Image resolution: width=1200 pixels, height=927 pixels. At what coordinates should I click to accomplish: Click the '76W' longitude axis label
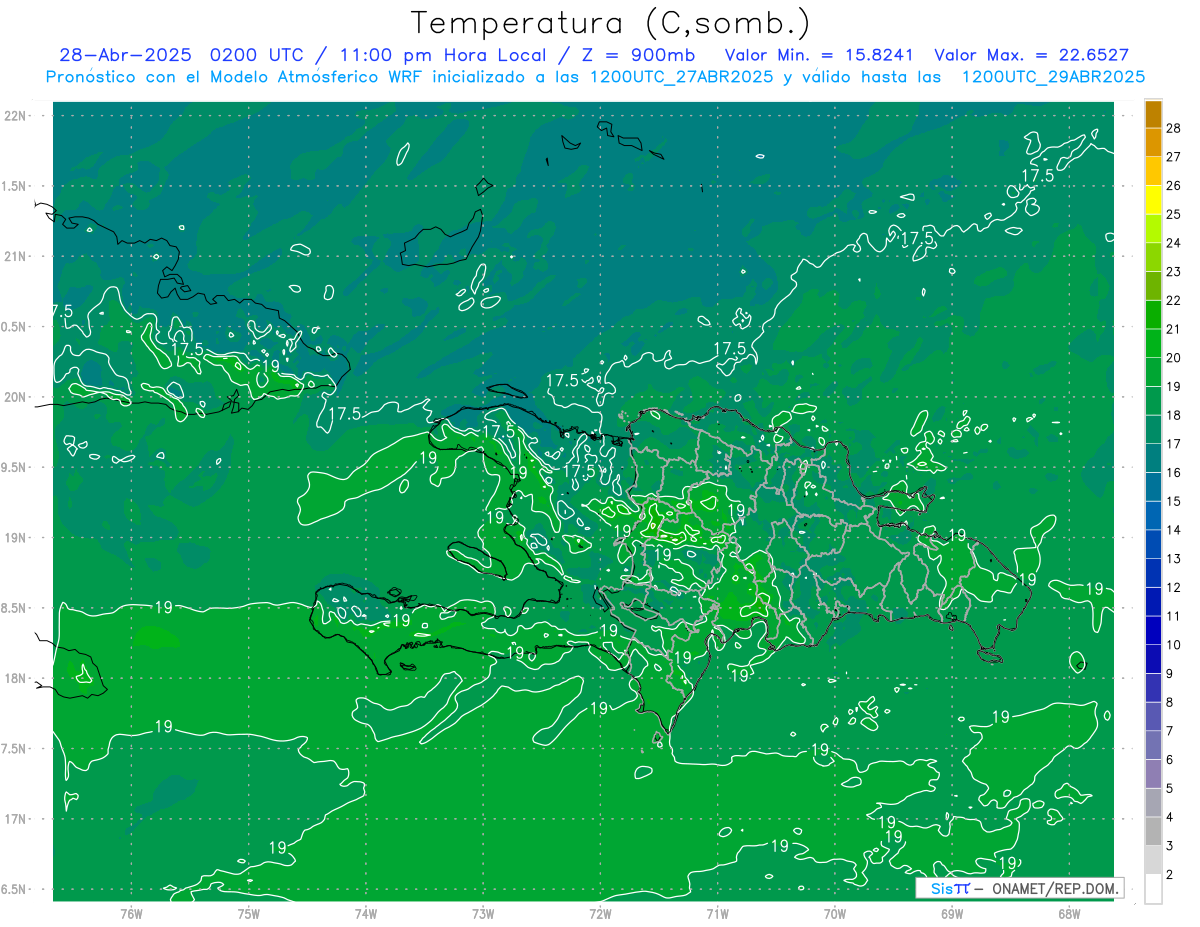[x=131, y=913]
